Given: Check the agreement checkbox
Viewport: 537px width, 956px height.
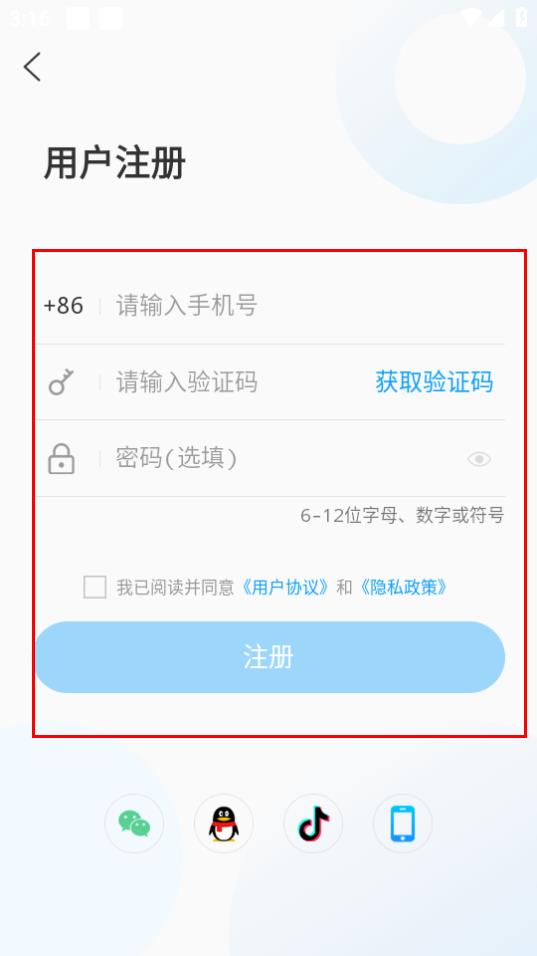Looking at the screenshot, I should [95, 587].
